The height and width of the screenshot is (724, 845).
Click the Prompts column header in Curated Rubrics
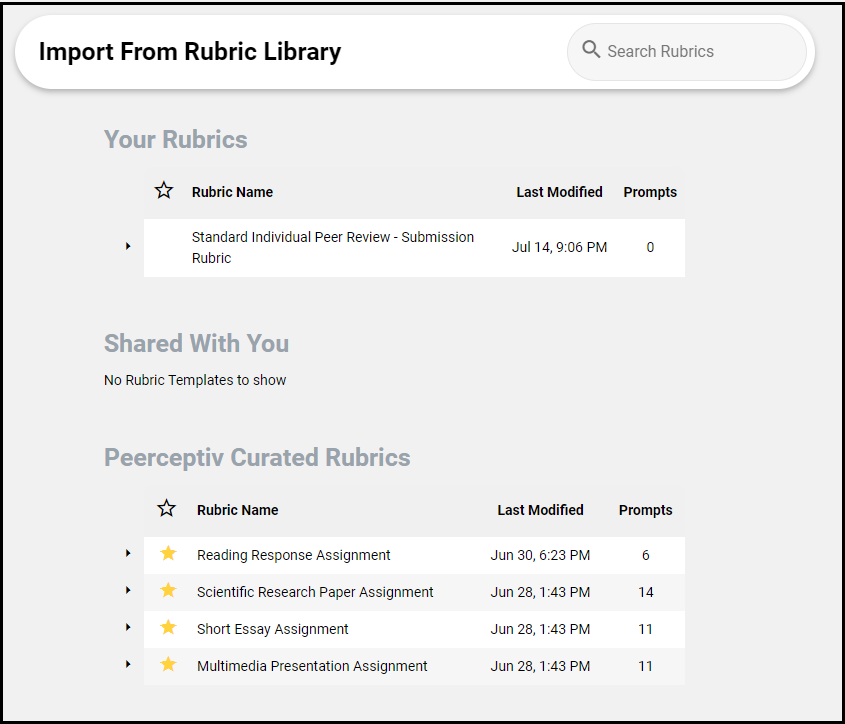tap(645, 510)
